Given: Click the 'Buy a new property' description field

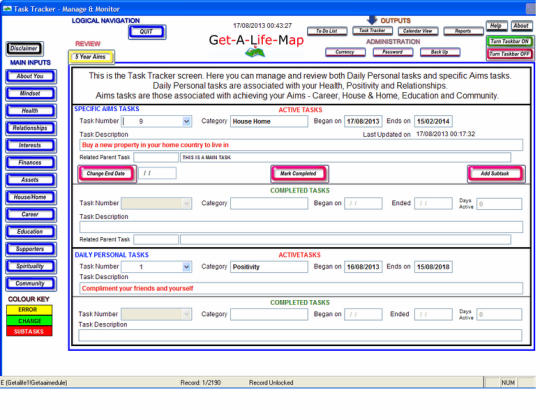Looking at the screenshot, I should [x=301, y=145].
